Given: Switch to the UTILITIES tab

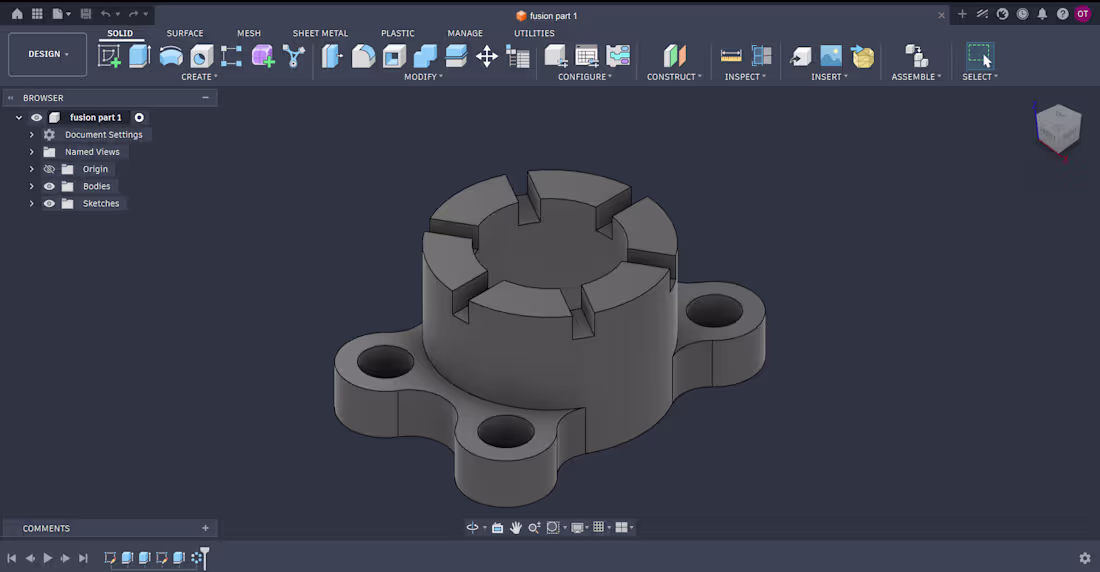Looking at the screenshot, I should tap(534, 33).
